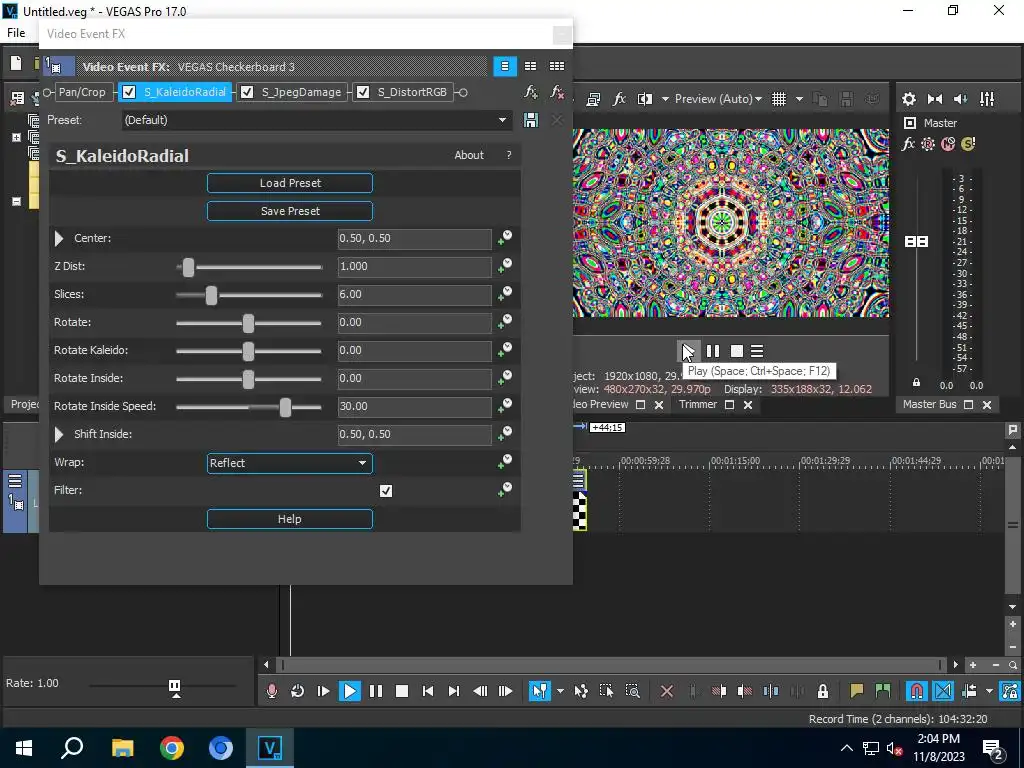Open the File menu
The width and height of the screenshot is (1024, 768).
pos(16,33)
